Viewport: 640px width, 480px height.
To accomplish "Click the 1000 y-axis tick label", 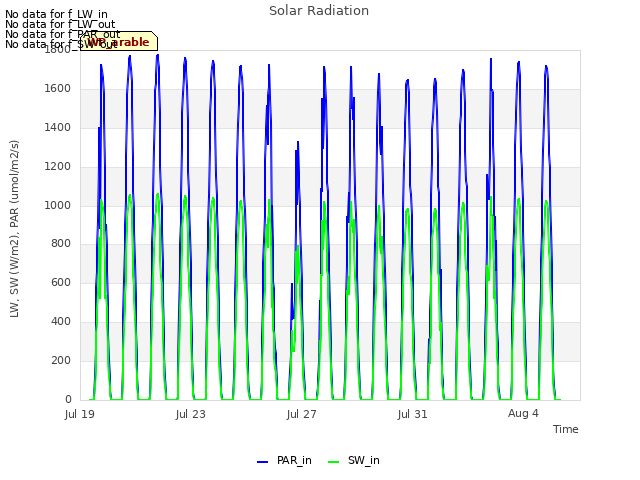I will pyautogui.click(x=58, y=205).
